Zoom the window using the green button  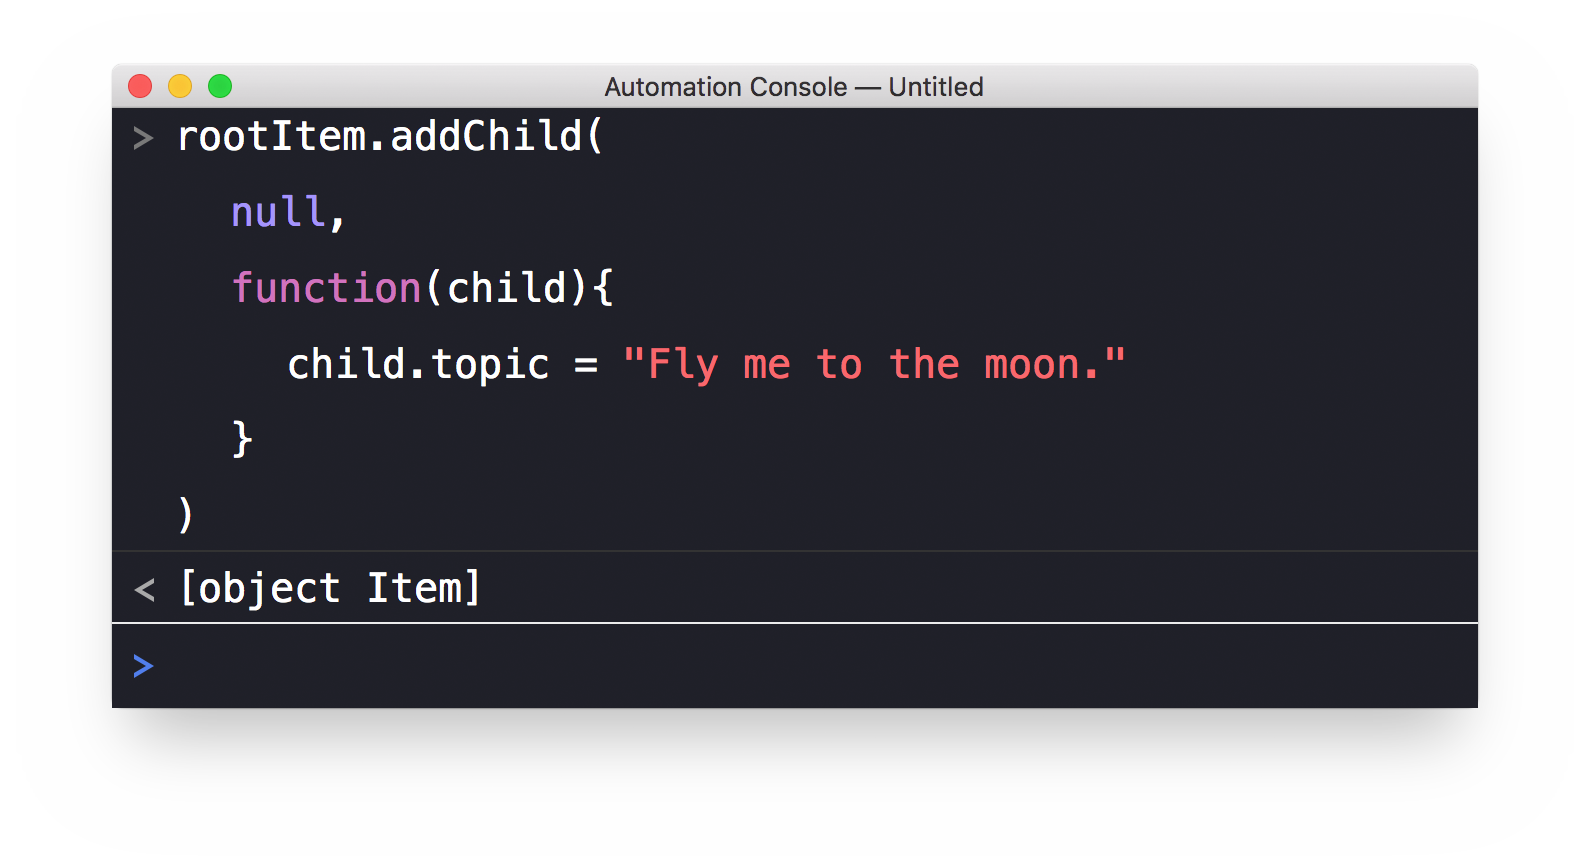(220, 87)
